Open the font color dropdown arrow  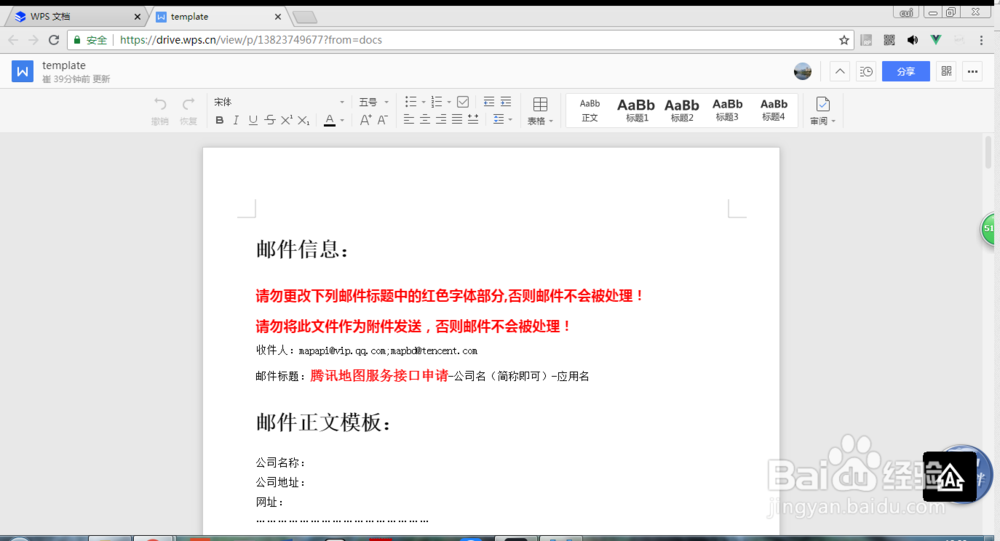coord(342,120)
